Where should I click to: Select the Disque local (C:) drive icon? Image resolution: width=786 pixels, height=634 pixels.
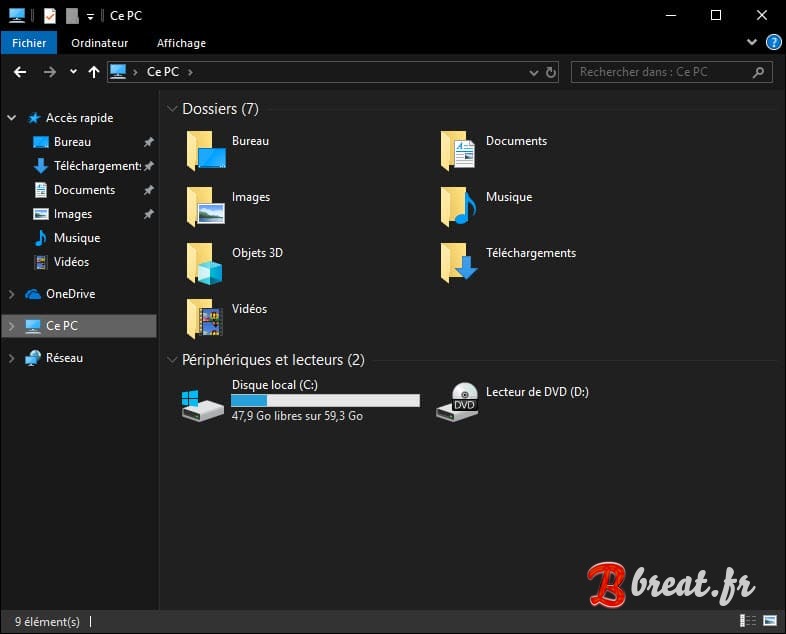tap(203, 405)
